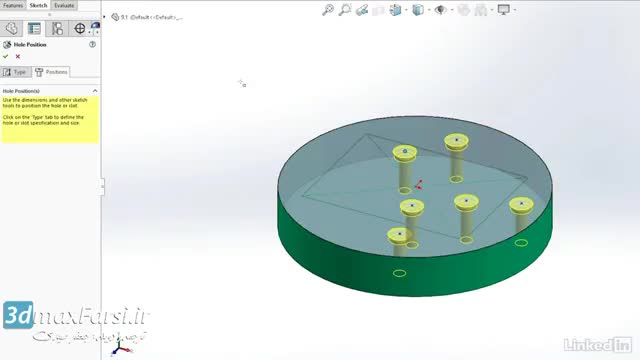Click the Zoom to Fit magnifier icon
The width and height of the screenshot is (640, 360).
pos(328,10)
